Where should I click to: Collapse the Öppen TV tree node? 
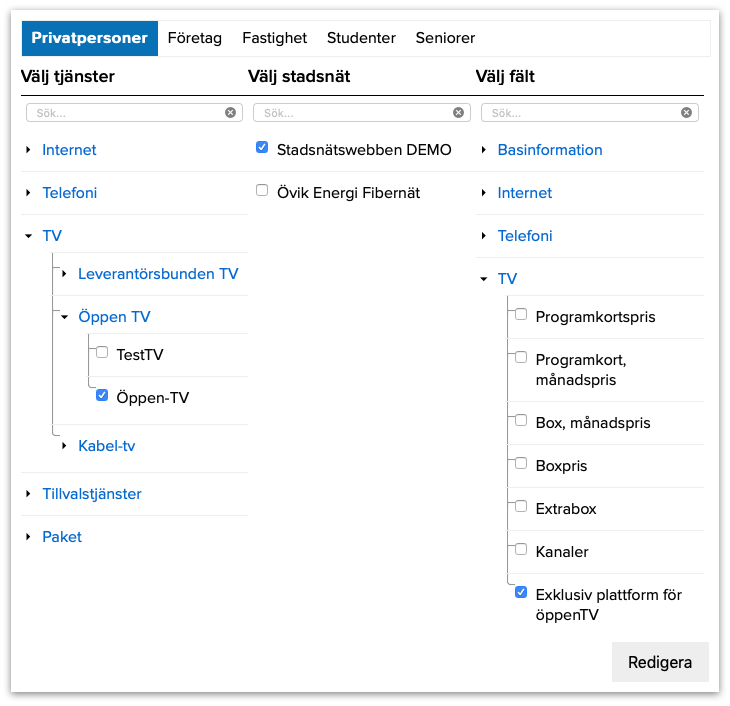pos(64,317)
